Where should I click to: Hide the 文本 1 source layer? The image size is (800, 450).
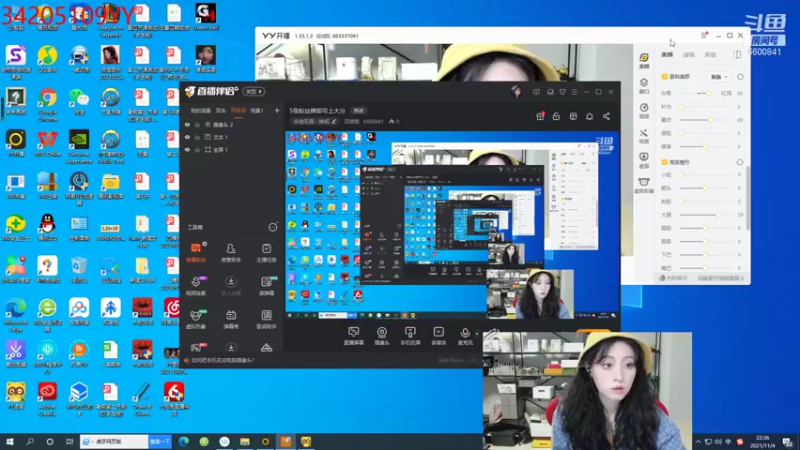pyautogui.click(x=187, y=137)
